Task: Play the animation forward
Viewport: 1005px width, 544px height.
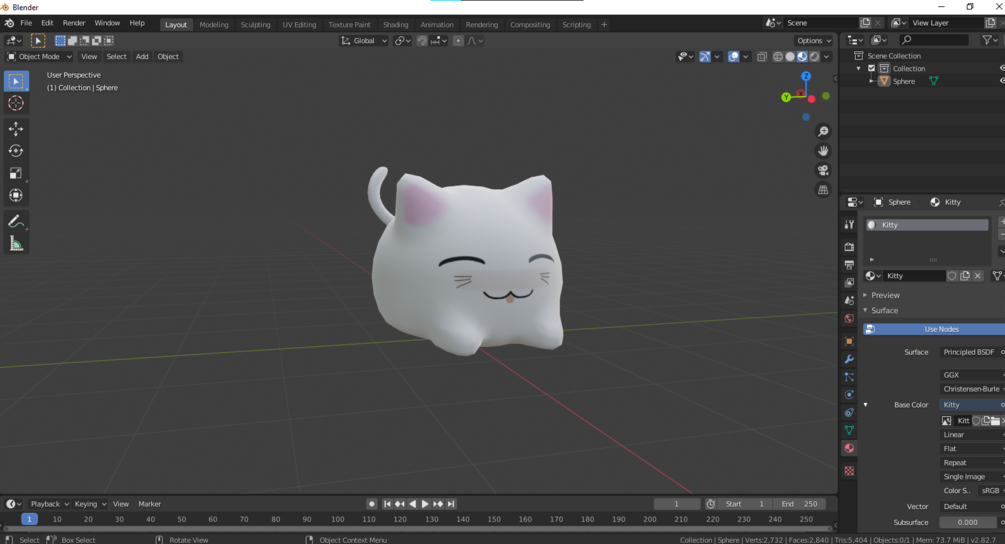Action: tap(425, 504)
